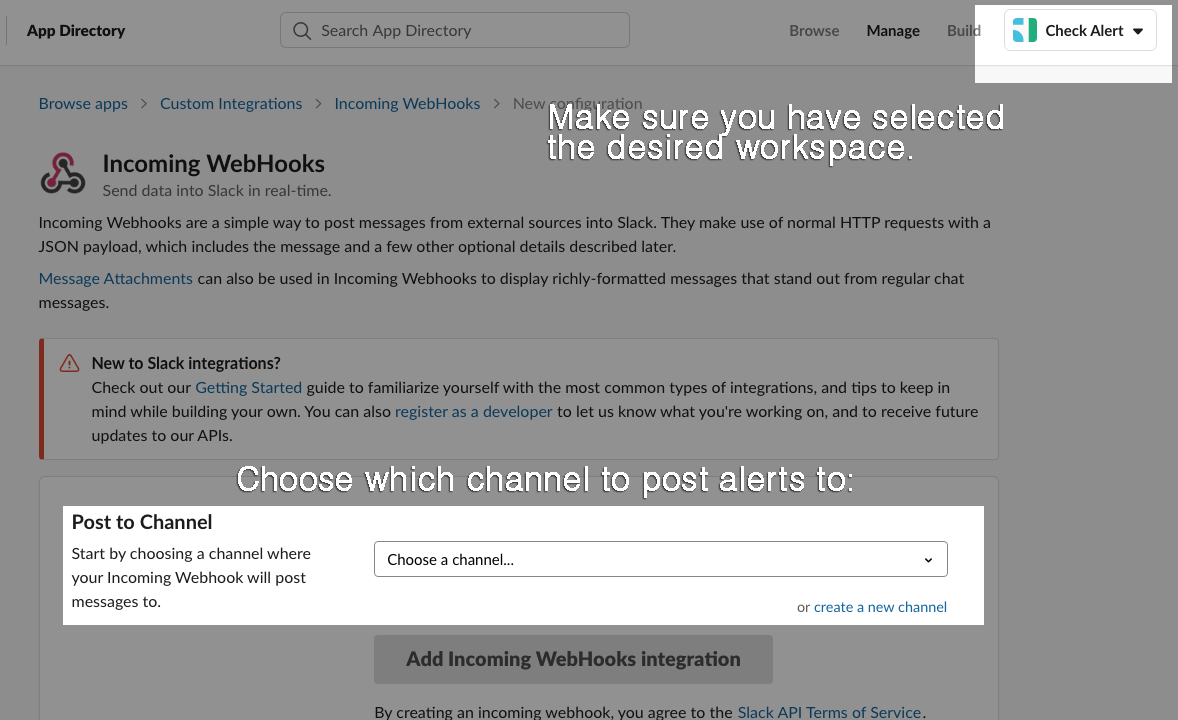Image resolution: width=1178 pixels, height=720 pixels.
Task: Click the Incoming WebHooks page heading
Action: point(213,164)
